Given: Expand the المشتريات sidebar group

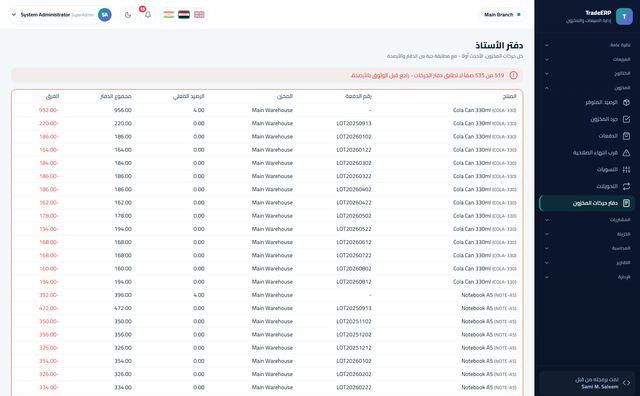Looking at the screenshot, I should (587, 220).
